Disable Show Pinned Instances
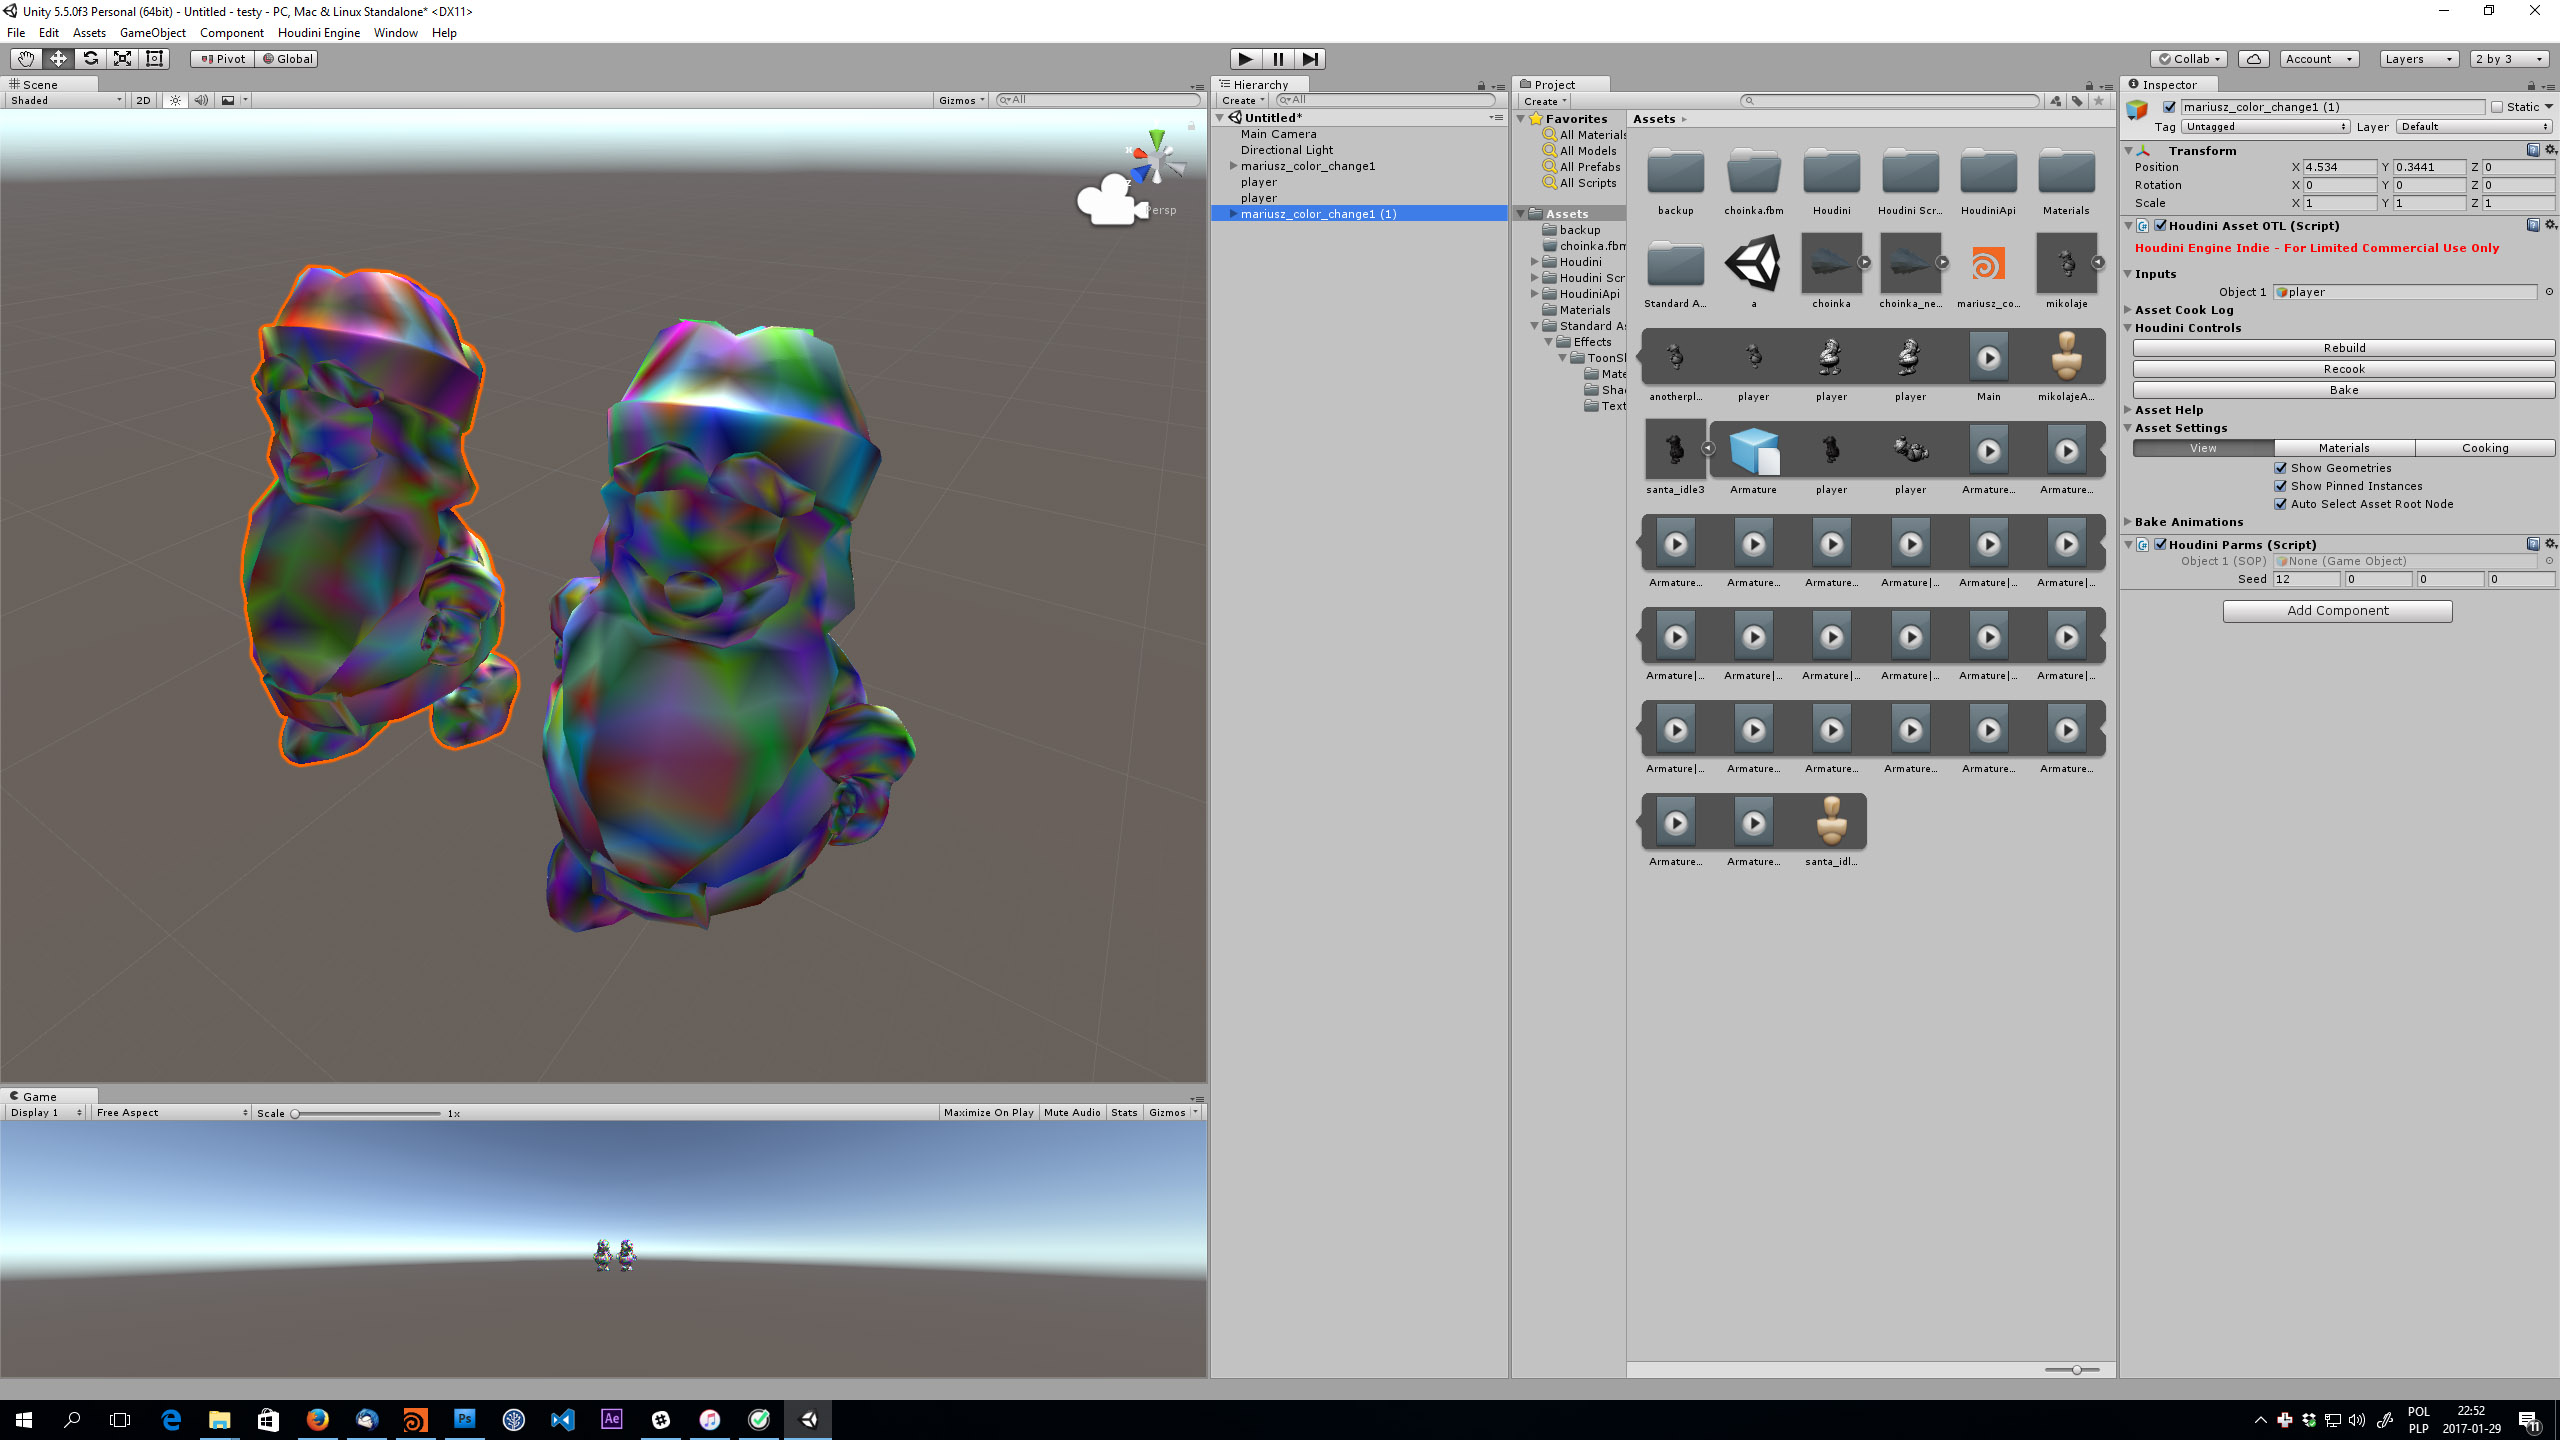Viewport: 2560px width, 1440px height. point(2281,485)
